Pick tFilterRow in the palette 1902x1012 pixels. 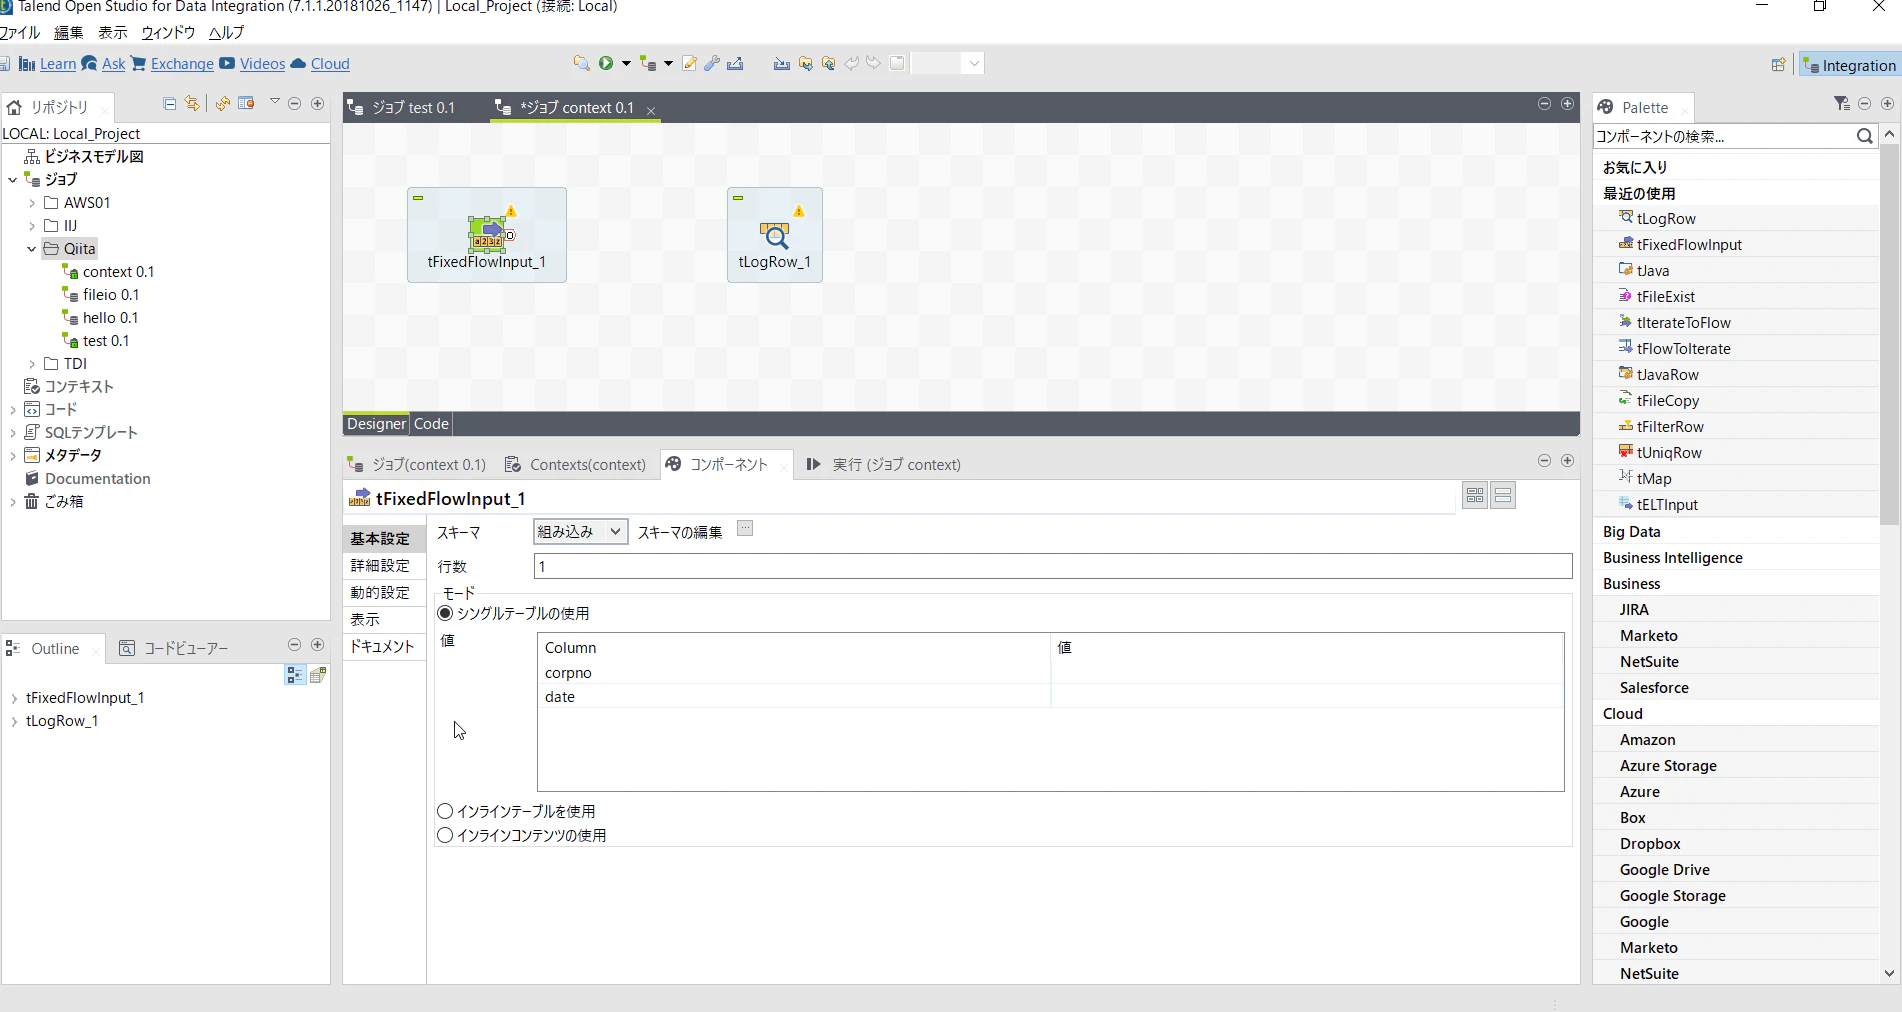pyautogui.click(x=1670, y=426)
